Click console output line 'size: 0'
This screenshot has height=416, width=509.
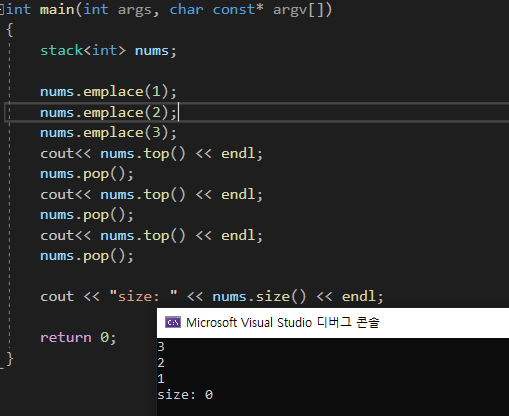click(x=185, y=395)
